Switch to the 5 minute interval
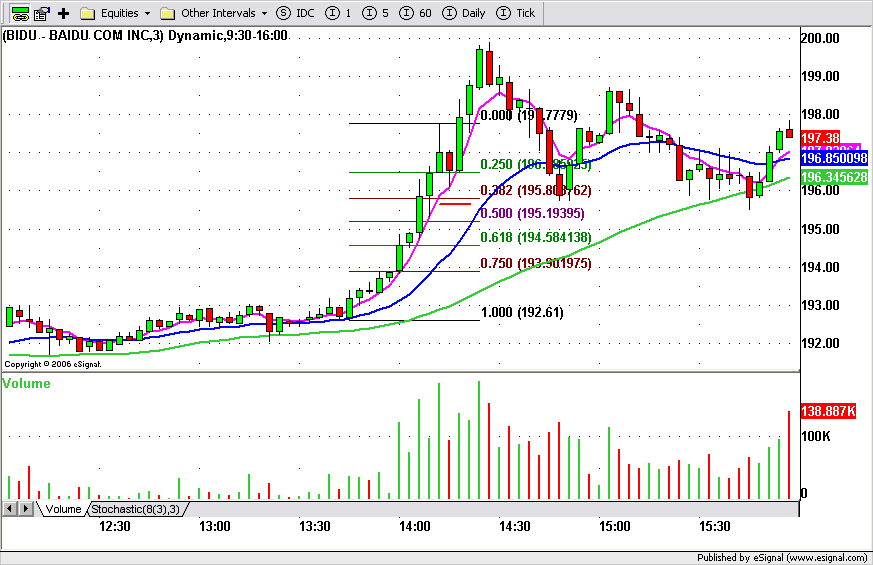The width and height of the screenshot is (873, 565). [375, 13]
